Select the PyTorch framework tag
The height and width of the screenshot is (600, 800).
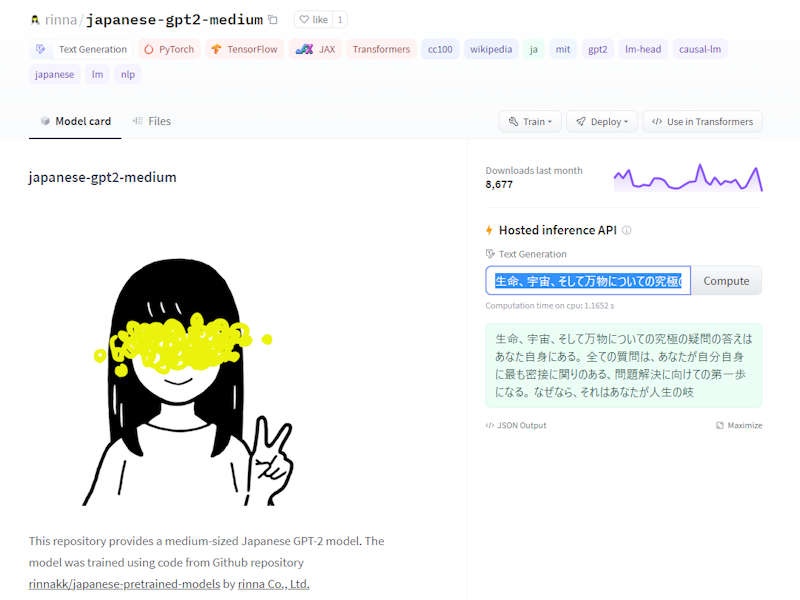(168, 49)
